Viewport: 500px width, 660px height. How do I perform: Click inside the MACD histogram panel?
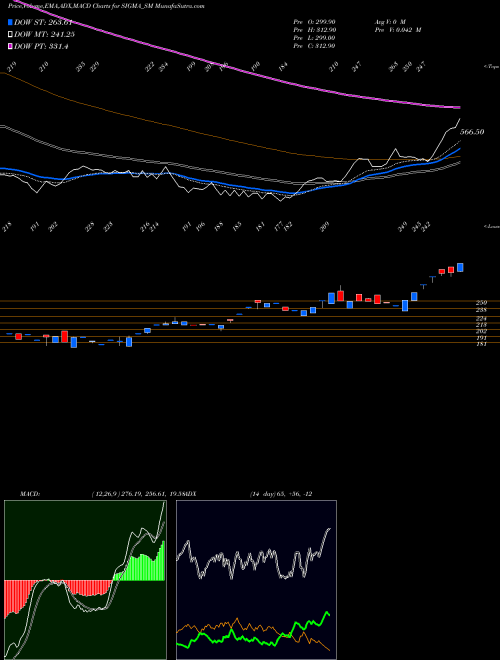85,580
